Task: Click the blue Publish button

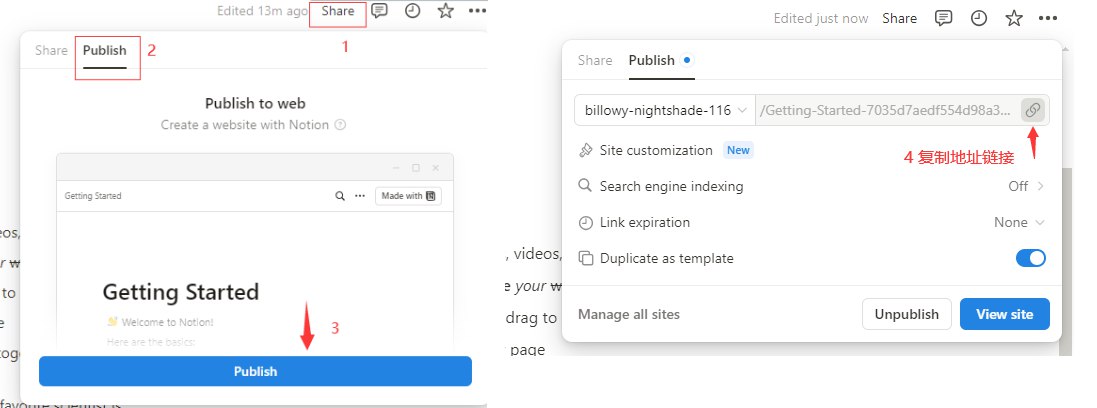Action: [255, 371]
